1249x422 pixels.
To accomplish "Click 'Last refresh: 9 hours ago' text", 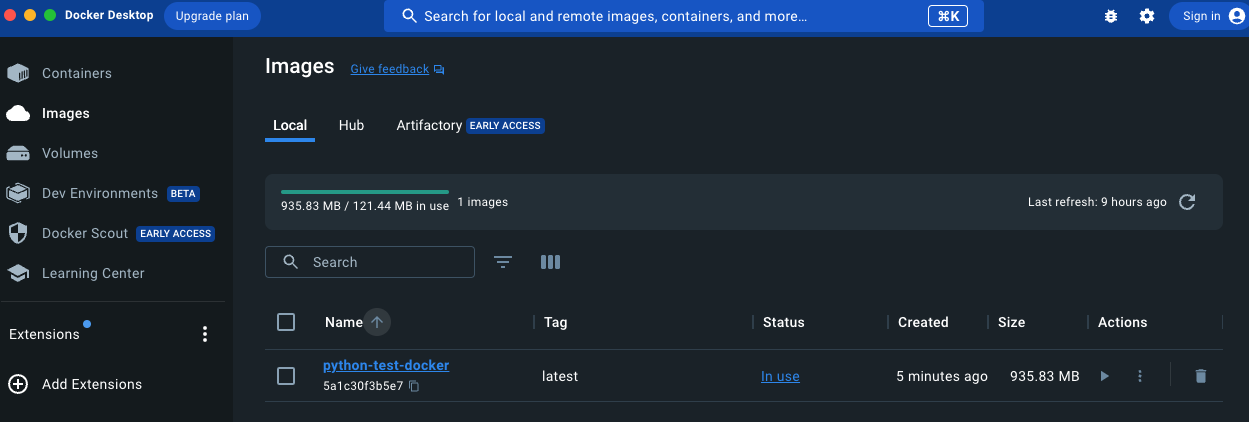I will [1097, 202].
